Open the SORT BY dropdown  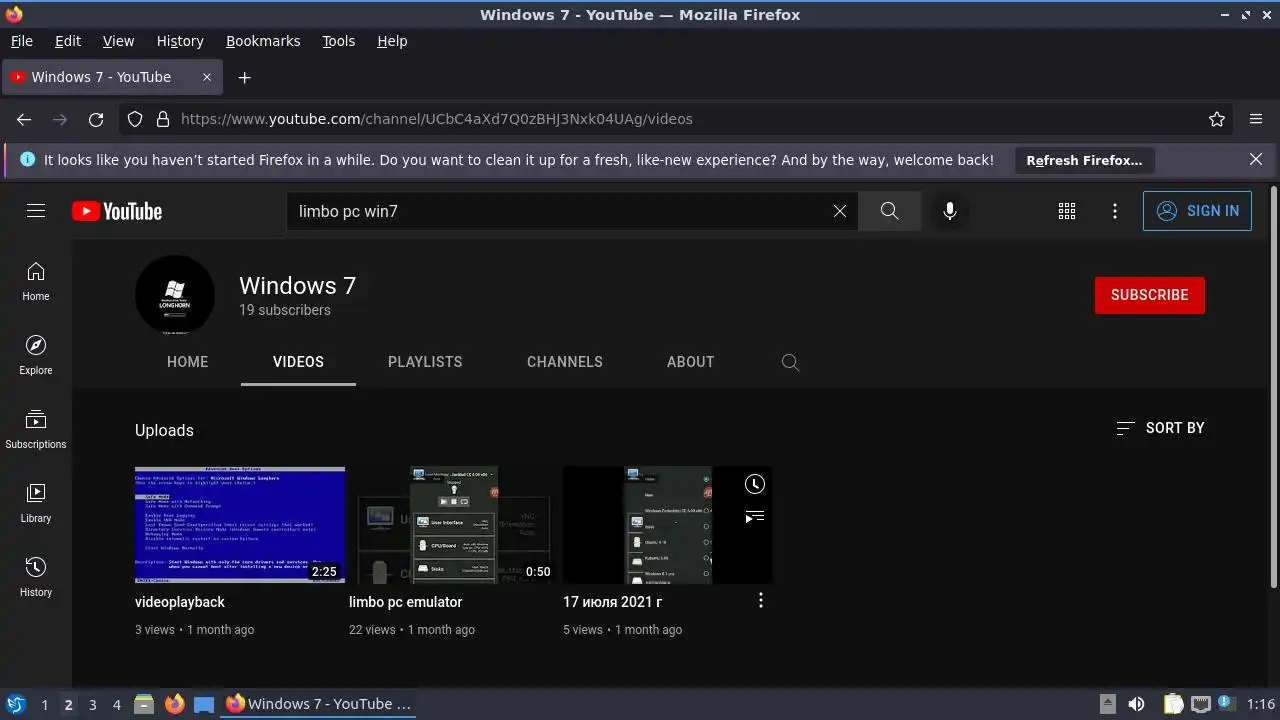tap(1160, 428)
